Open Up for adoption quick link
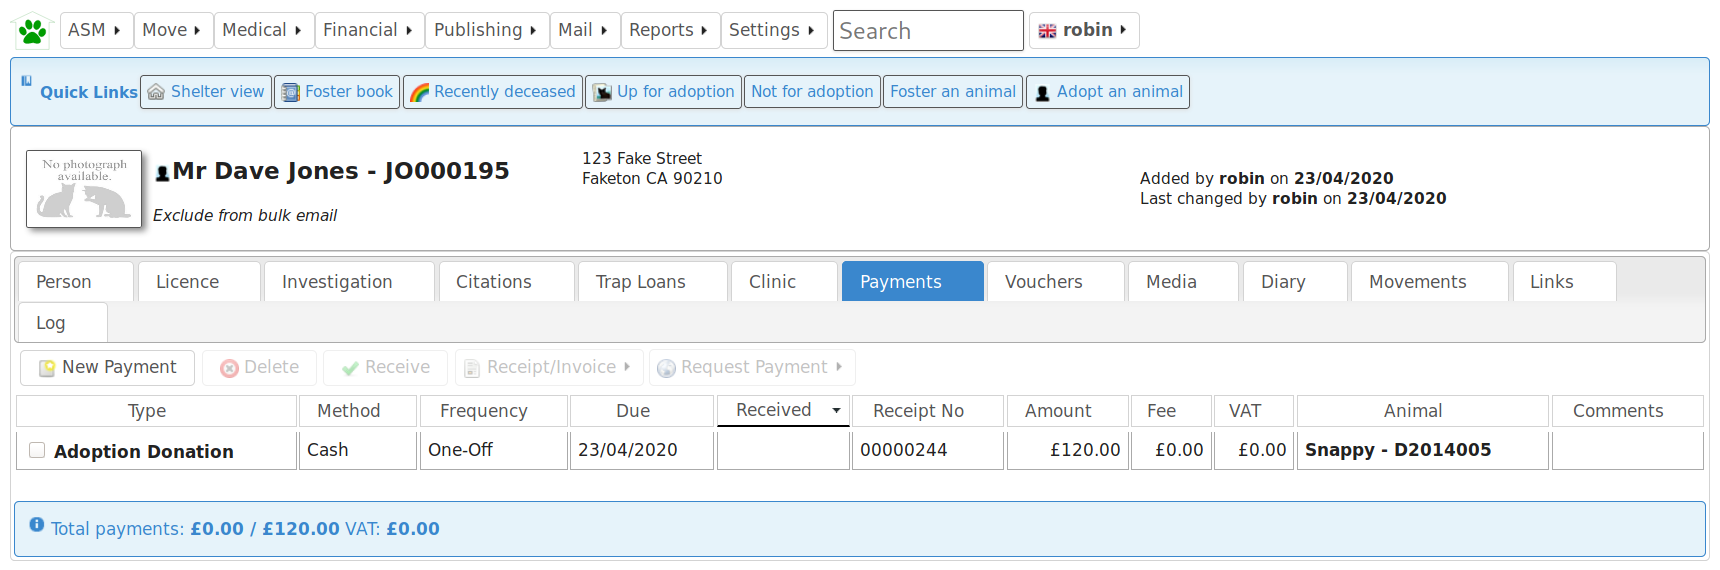1720x570 pixels. coord(664,92)
